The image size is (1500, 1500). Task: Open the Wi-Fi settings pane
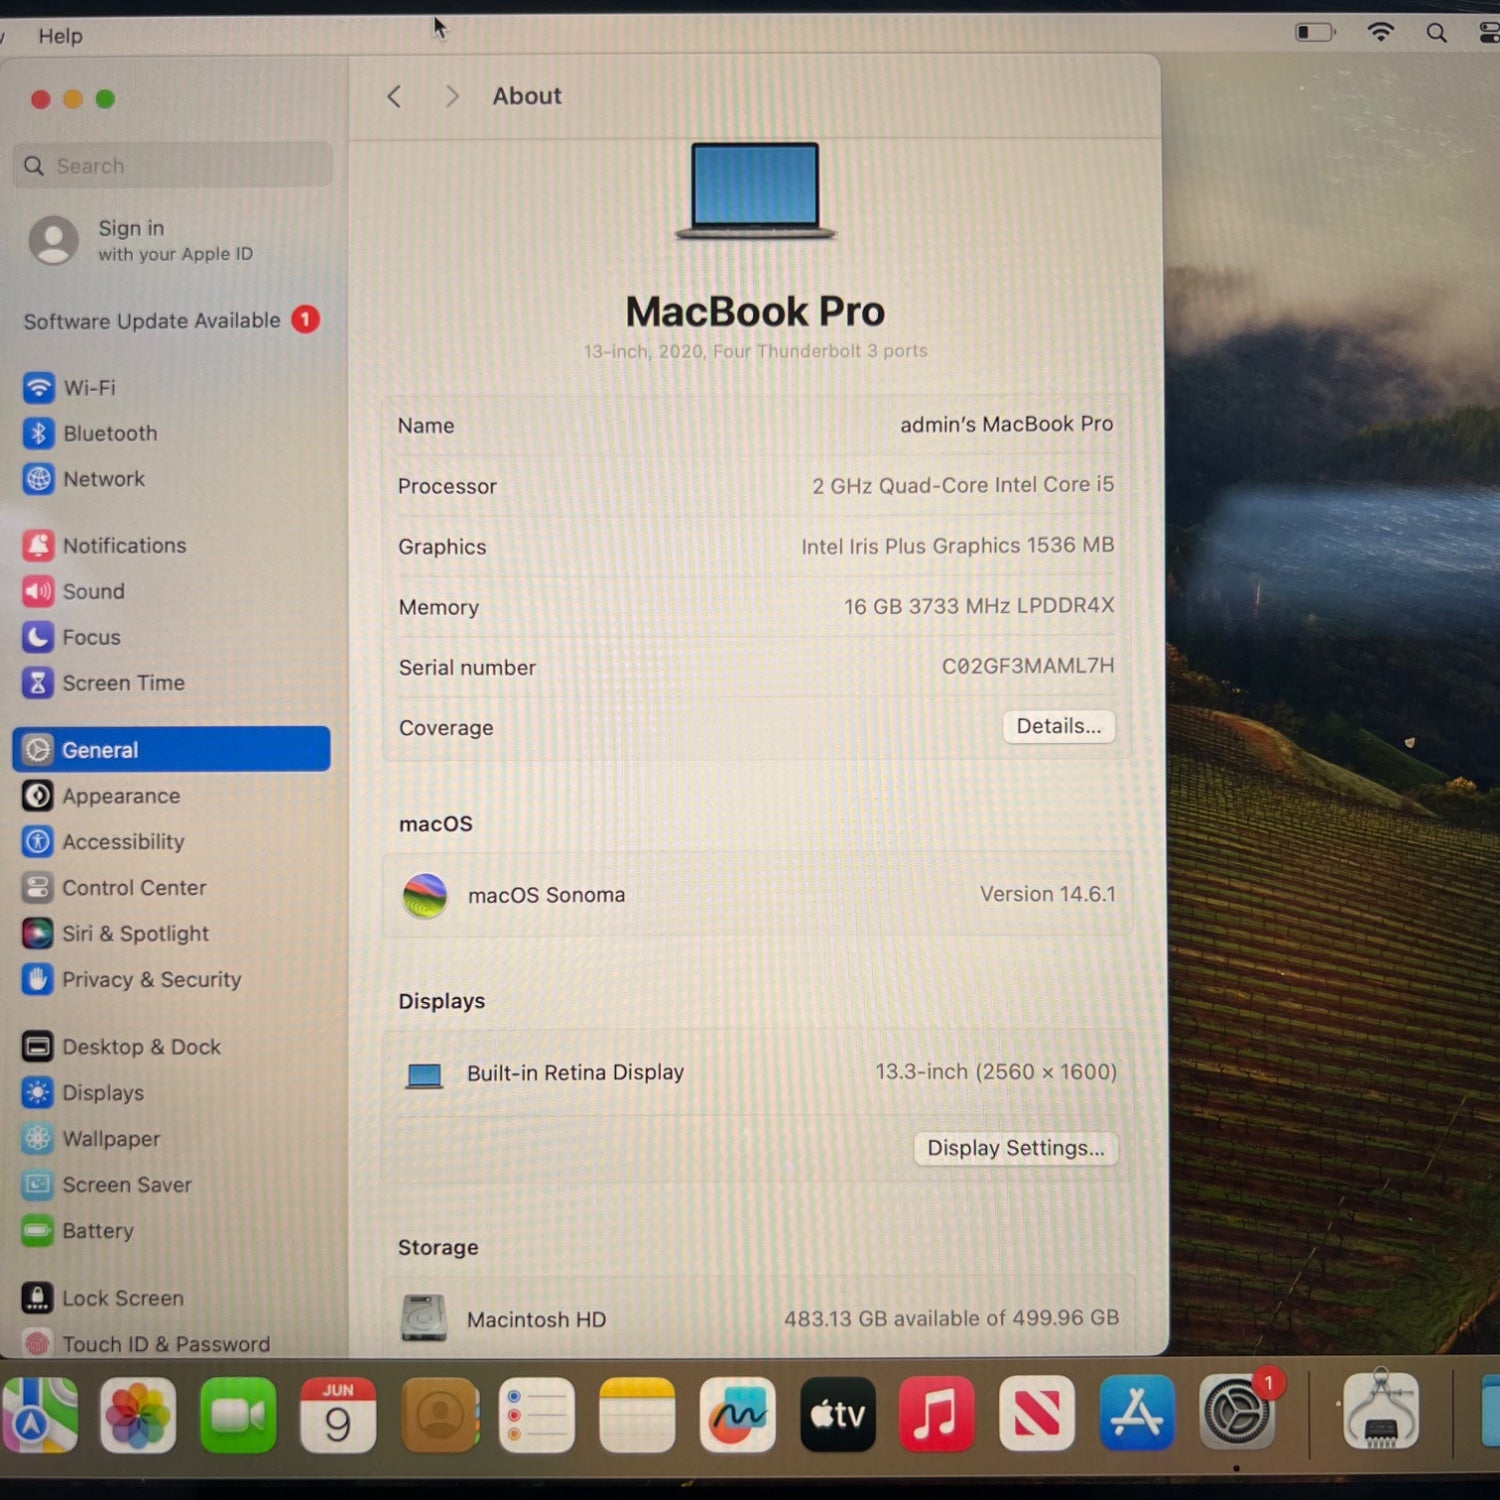(x=70, y=387)
